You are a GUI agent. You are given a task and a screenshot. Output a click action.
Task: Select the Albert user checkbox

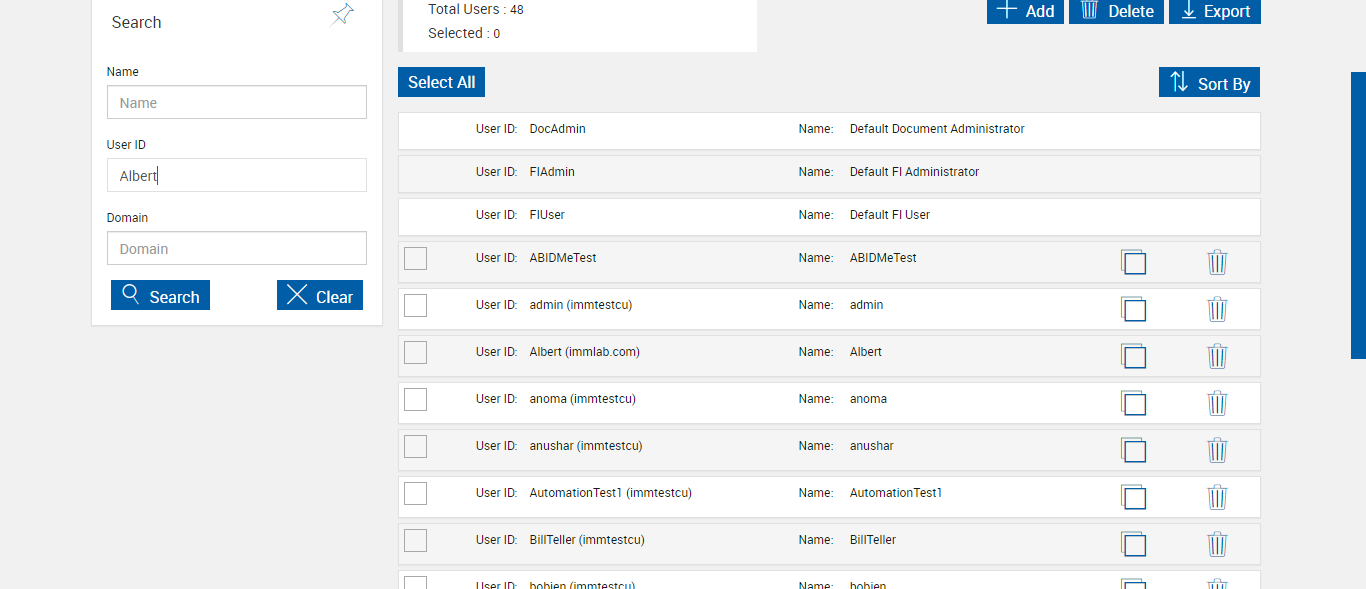pos(415,352)
